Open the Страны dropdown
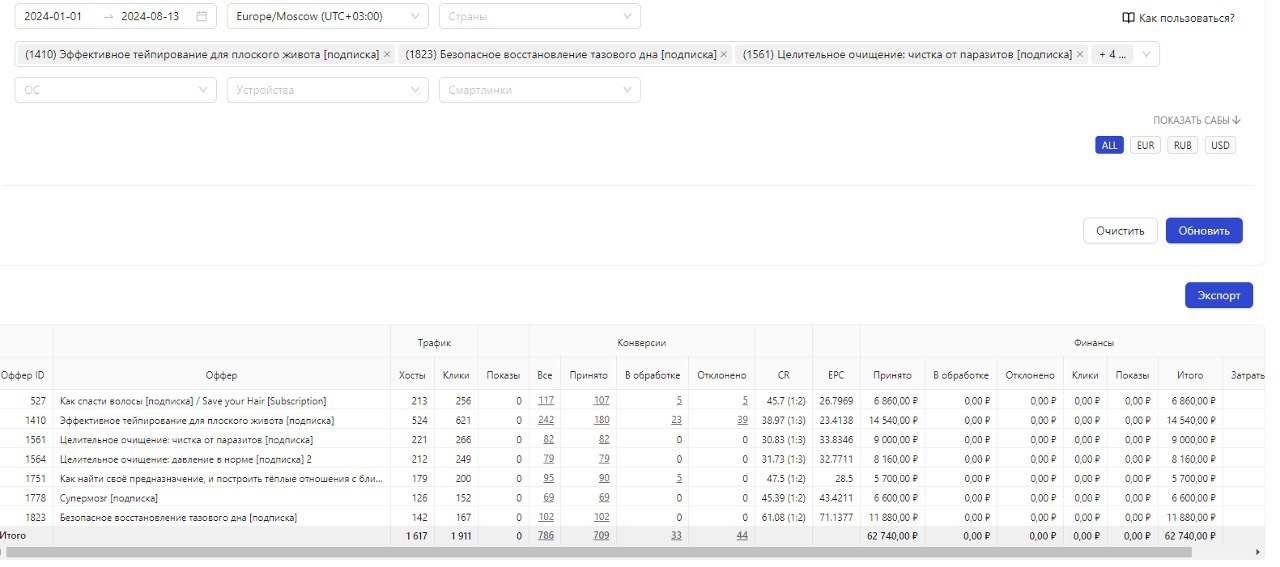This screenshot has width=1280, height=567. (x=540, y=17)
